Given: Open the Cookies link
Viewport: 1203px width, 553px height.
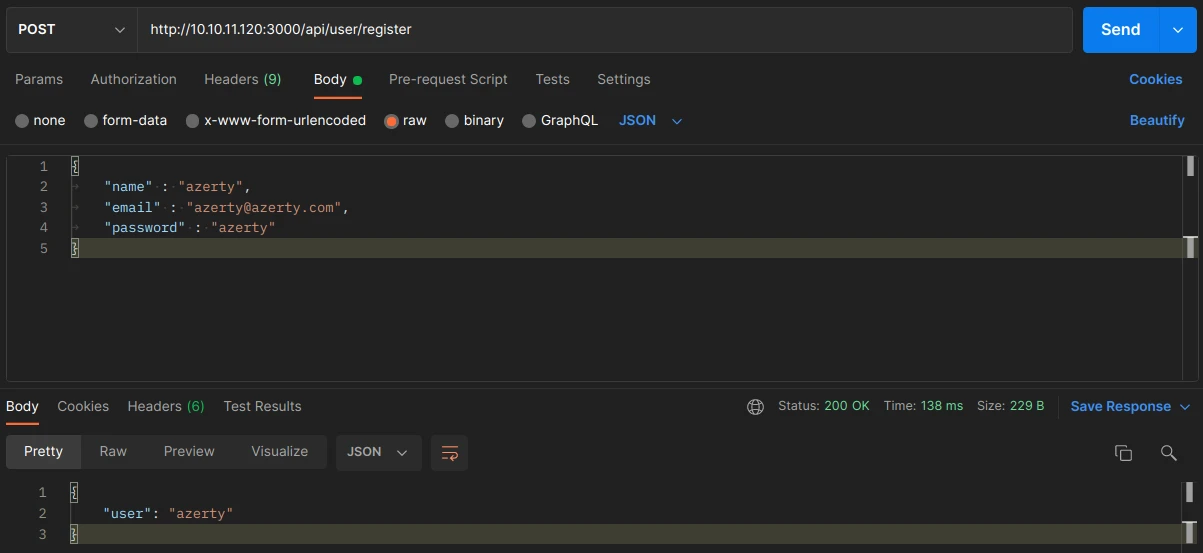Looking at the screenshot, I should (x=1155, y=80).
